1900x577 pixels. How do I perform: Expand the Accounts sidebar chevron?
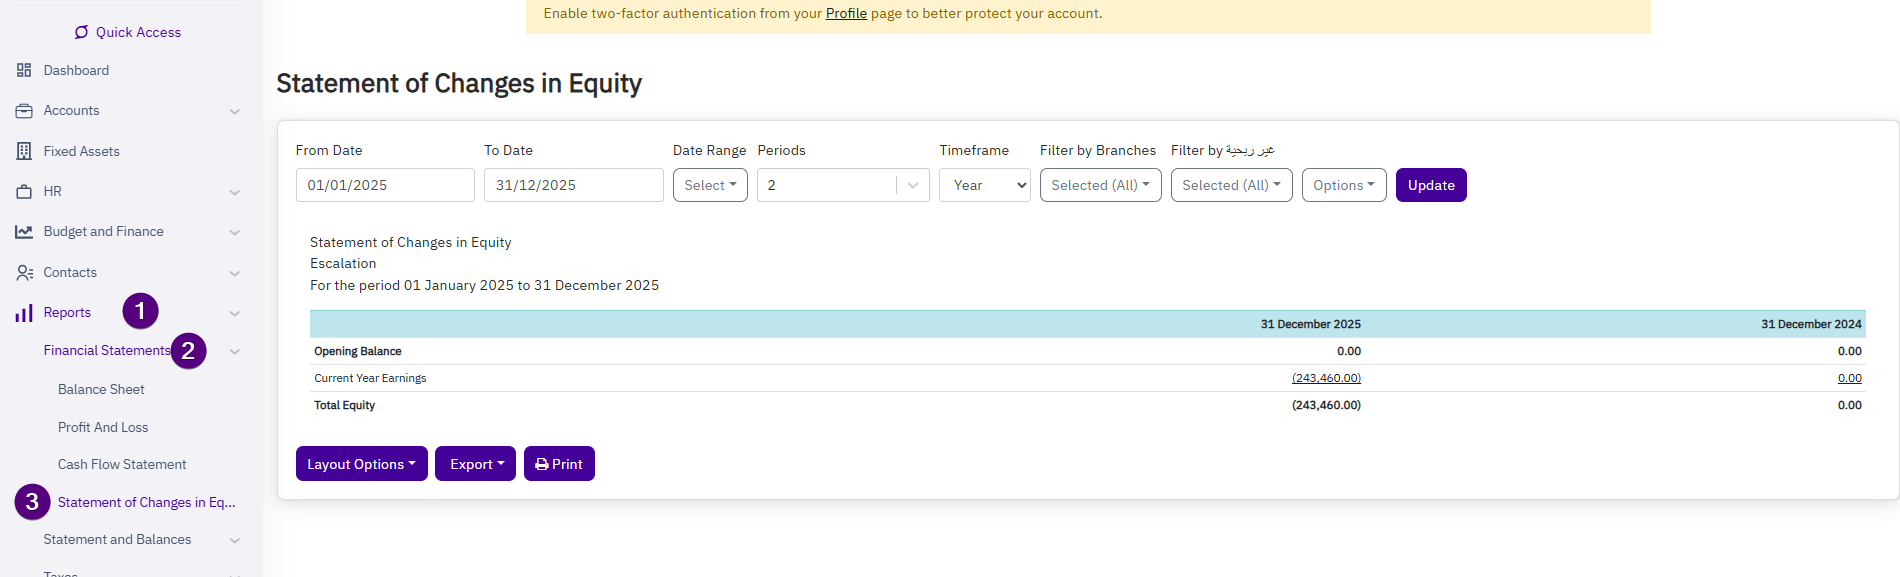235,111
